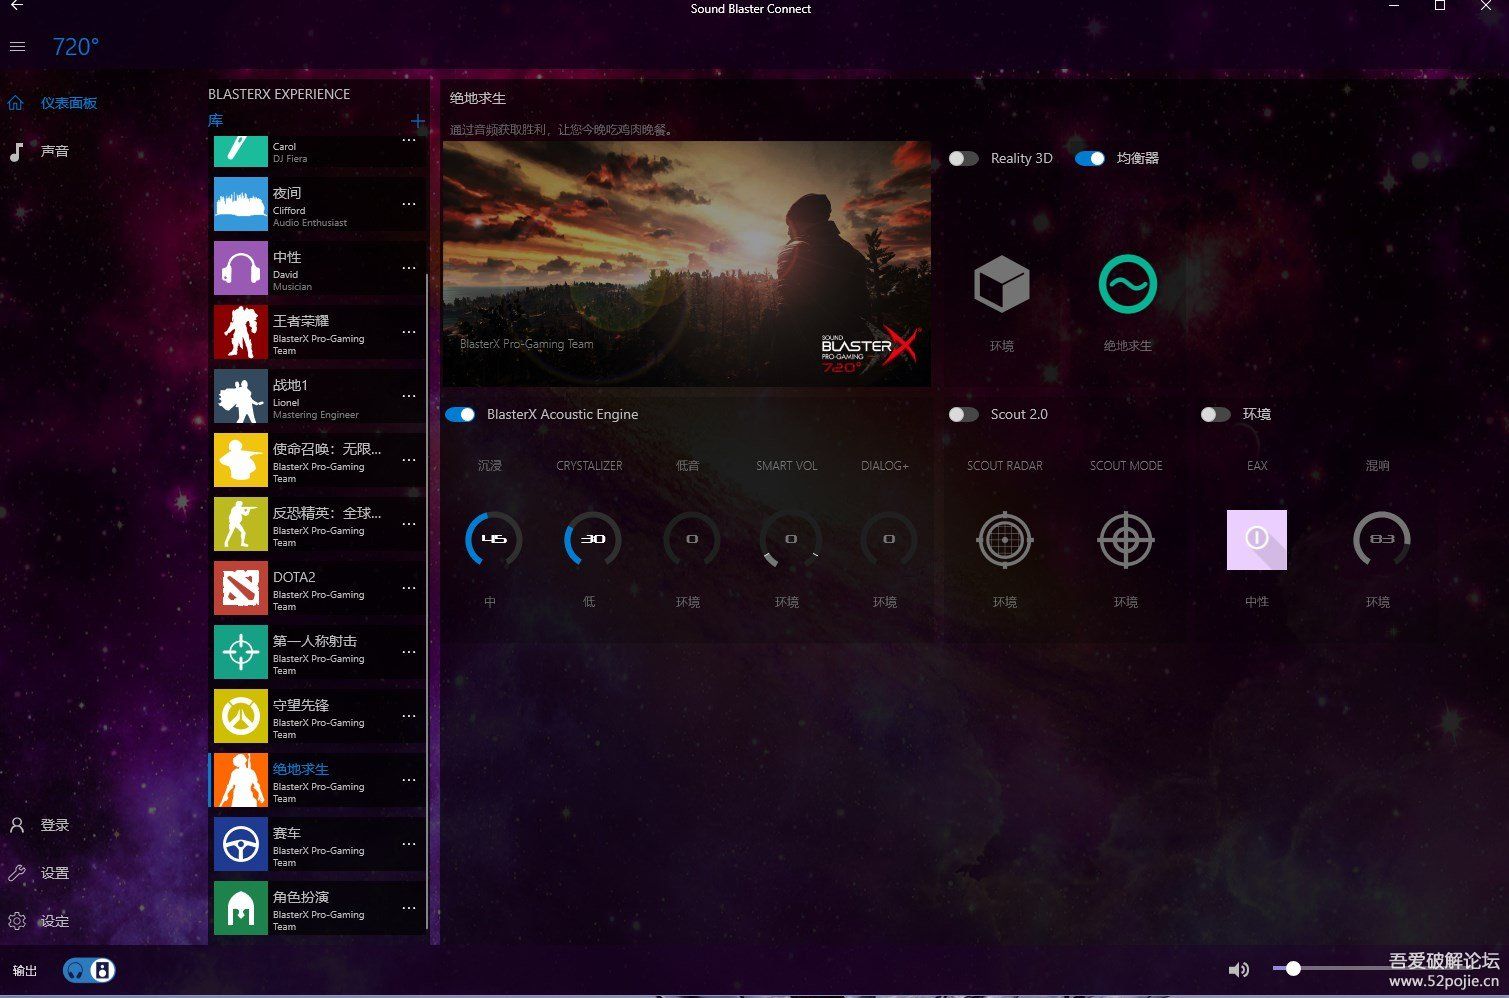
Task: Choose the 王者荣耀 profile icon
Action: (241, 332)
